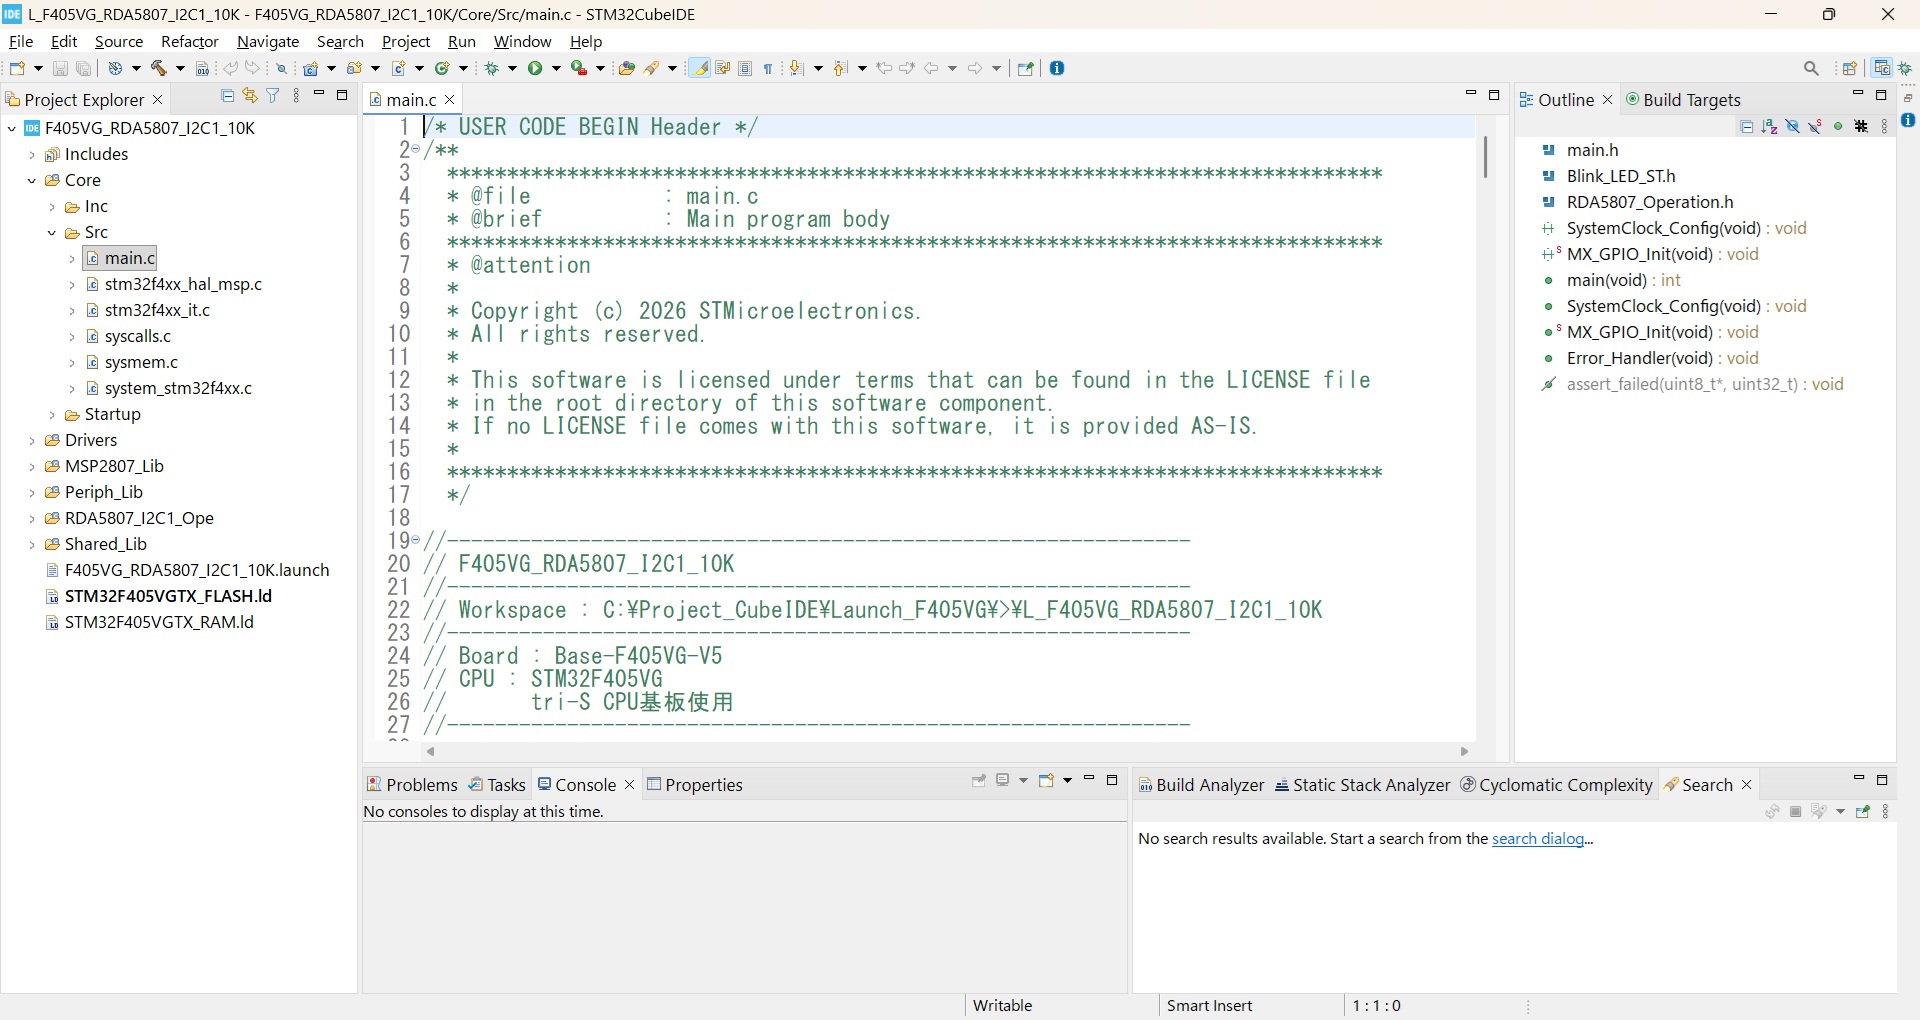Click the search dialog link
This screenshot has height=1020, width=1920.
(1538, 839)
